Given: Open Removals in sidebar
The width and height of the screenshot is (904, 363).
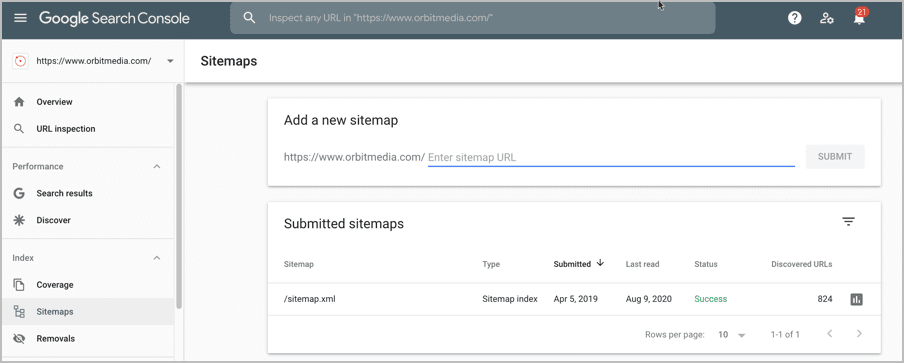Looking at the screenshot, I should 55,339.
